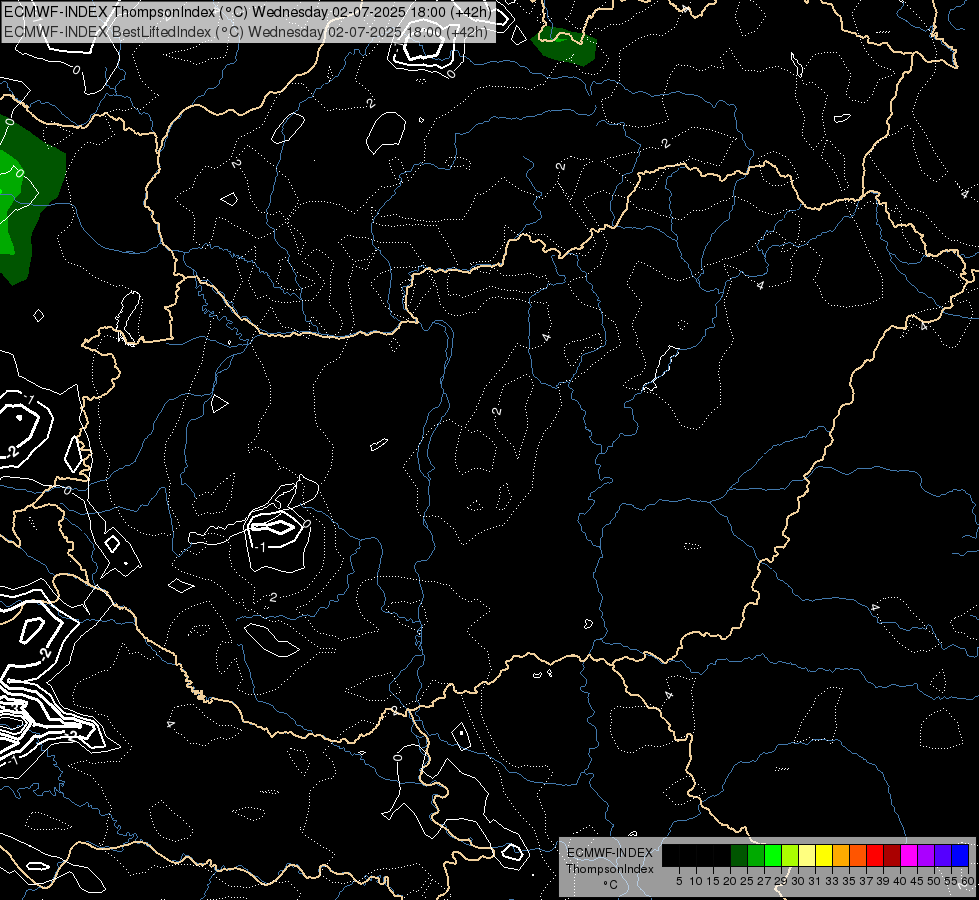Image resolution: width=979 pixels, height=900 pixels.
Task: Pick the blue 55–60 legend swatch
Action: click(960, 855)
